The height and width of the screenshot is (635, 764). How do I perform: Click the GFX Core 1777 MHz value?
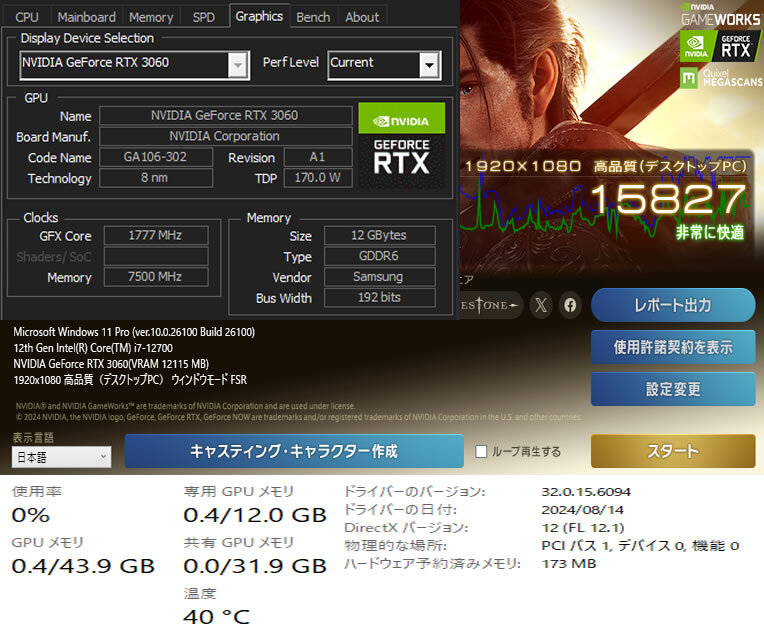[x=156, y=235]
